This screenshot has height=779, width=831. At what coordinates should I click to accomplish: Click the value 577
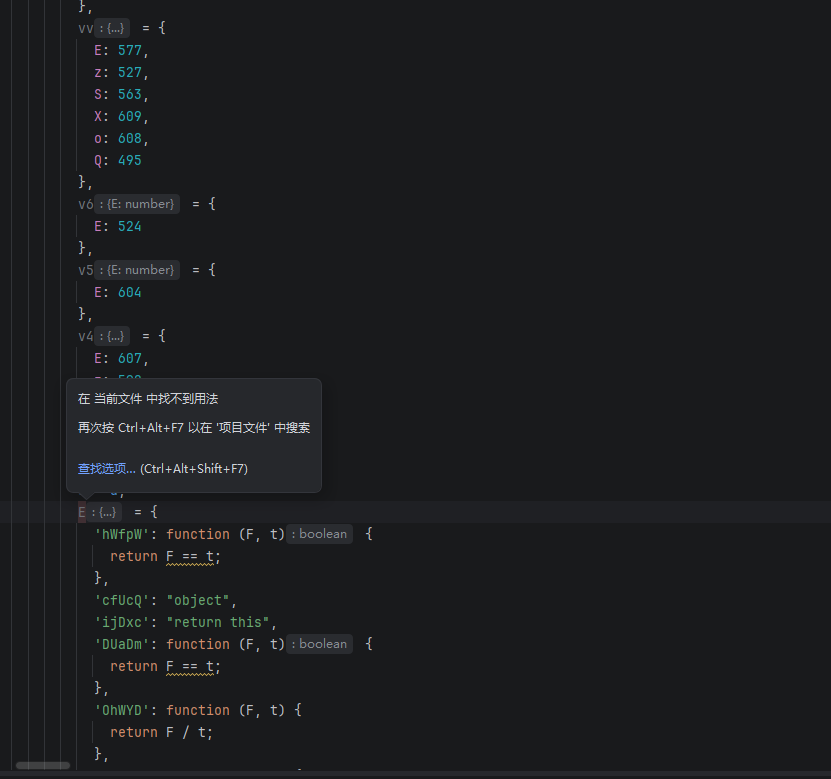point(130,50)
